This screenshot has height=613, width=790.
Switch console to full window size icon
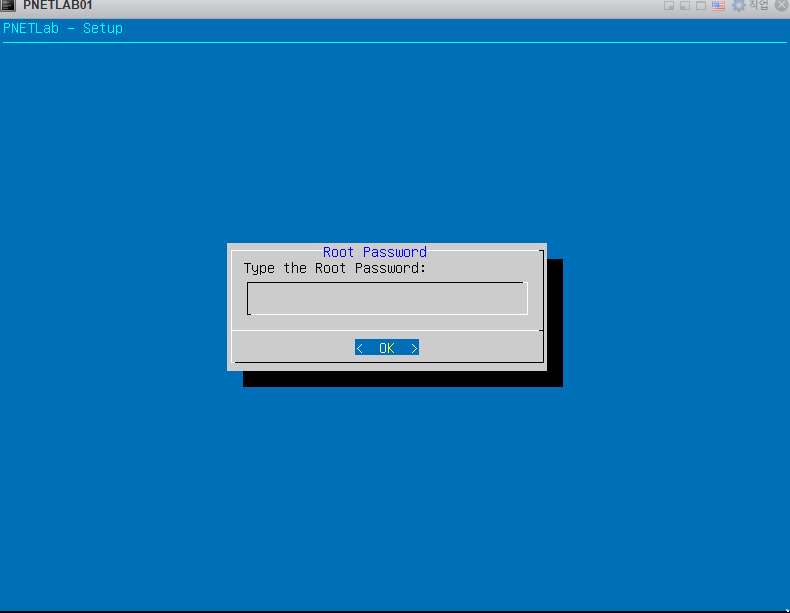coord(700,6)
